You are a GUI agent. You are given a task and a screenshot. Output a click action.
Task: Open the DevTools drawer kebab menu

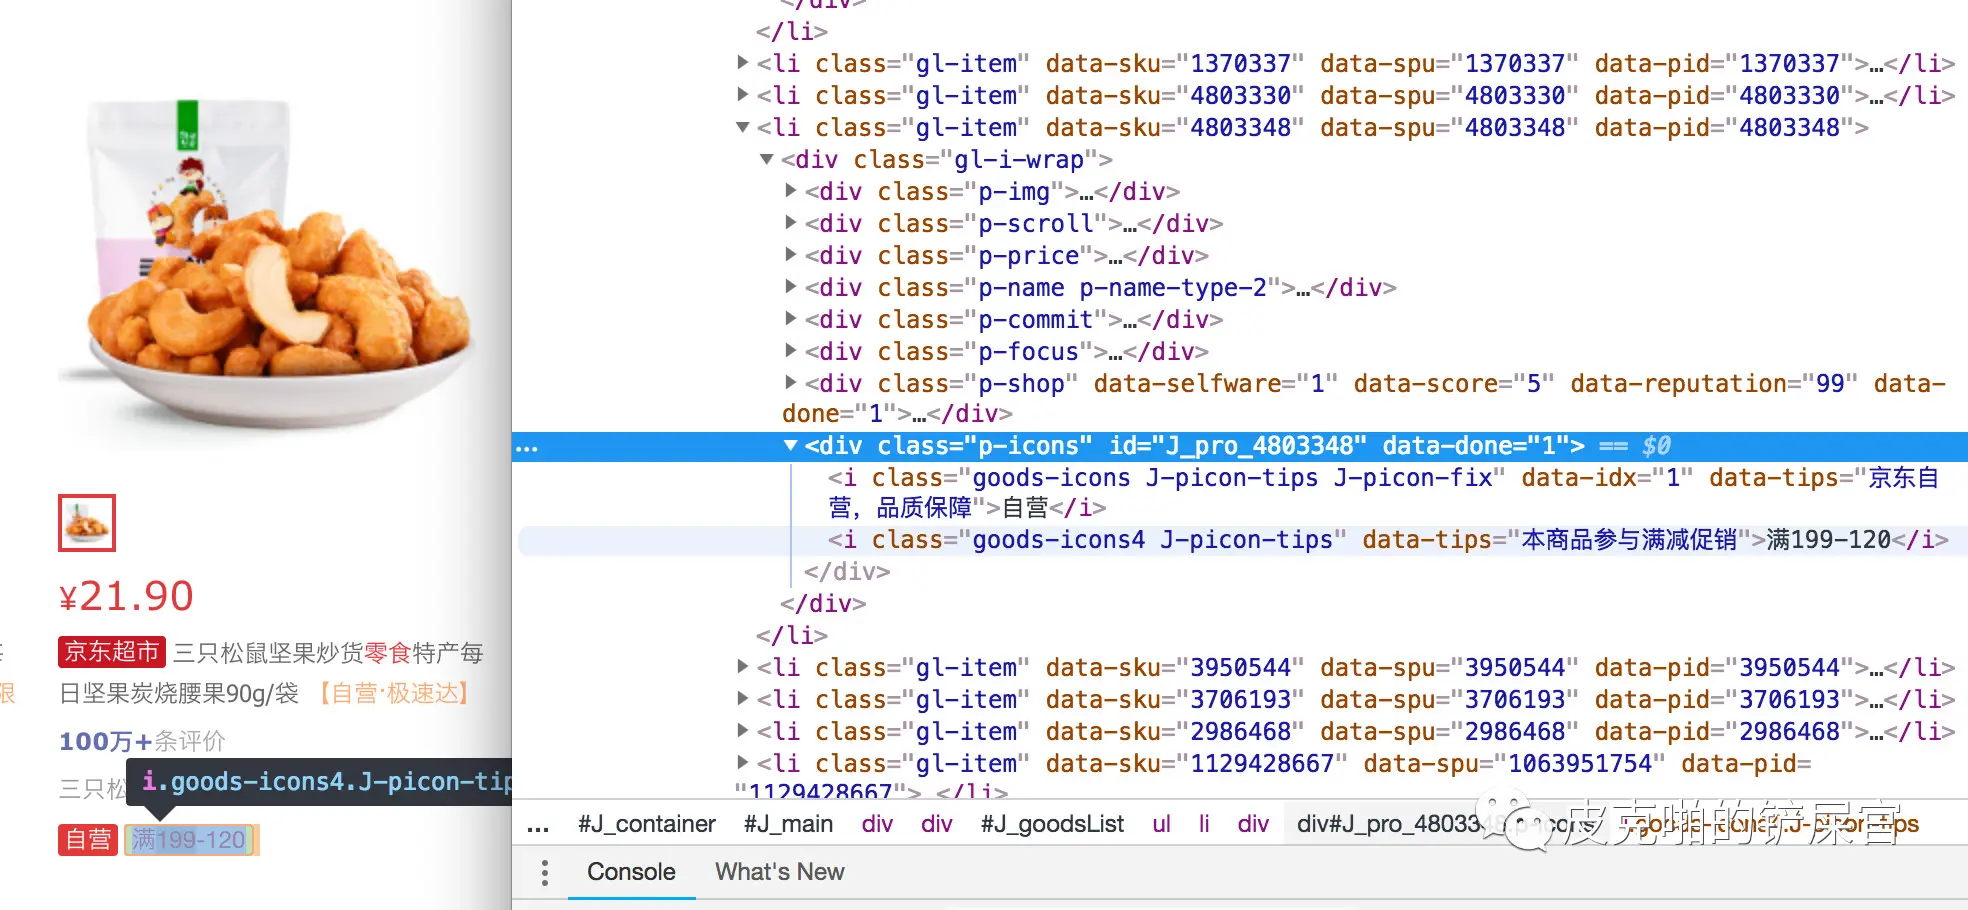click(x=544, y=873)
